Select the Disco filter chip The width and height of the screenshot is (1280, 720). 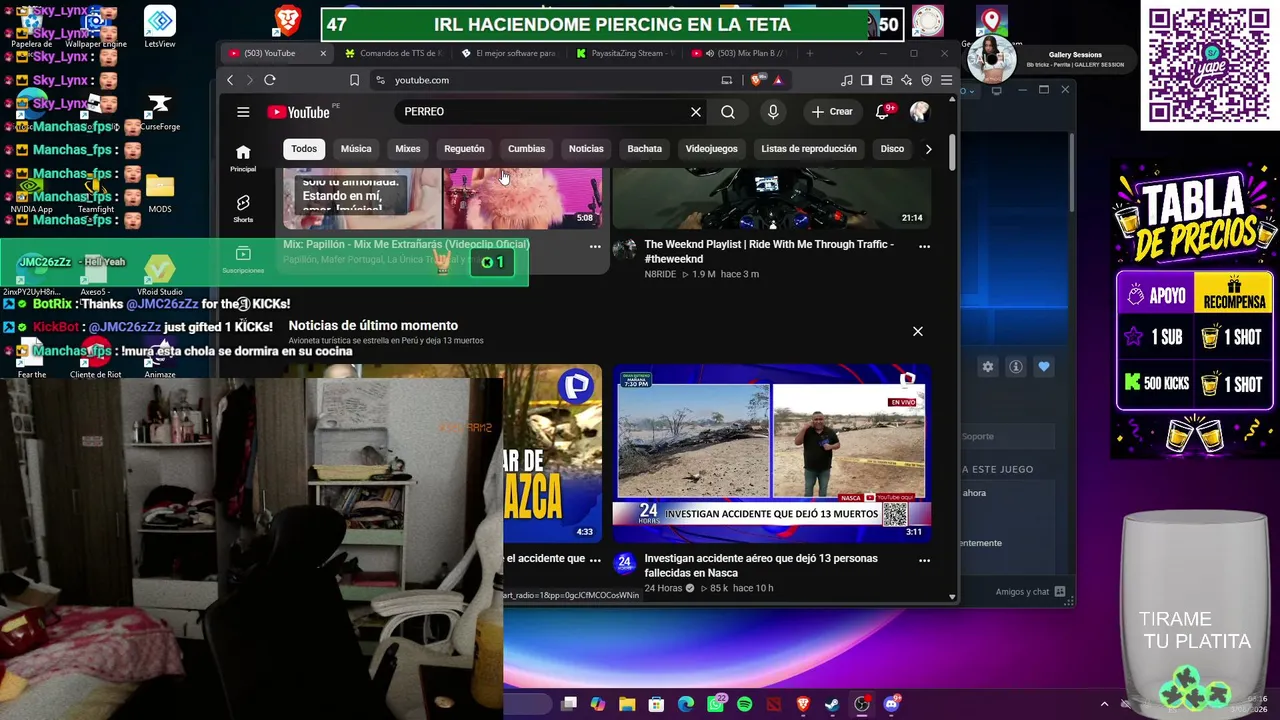click(892, 149)
